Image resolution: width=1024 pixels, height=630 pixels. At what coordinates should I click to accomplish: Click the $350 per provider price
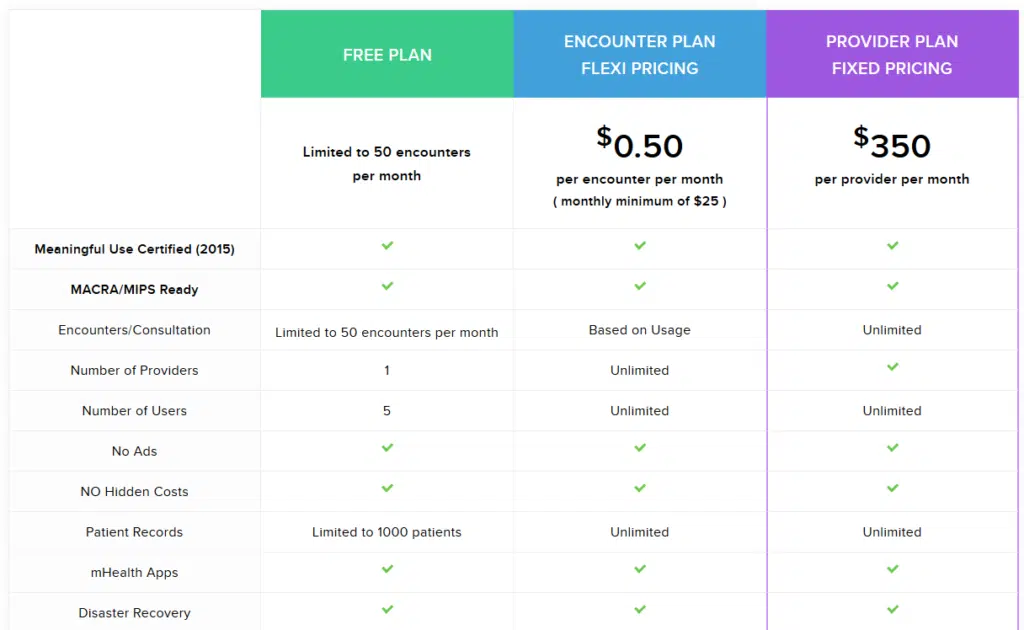892,145
